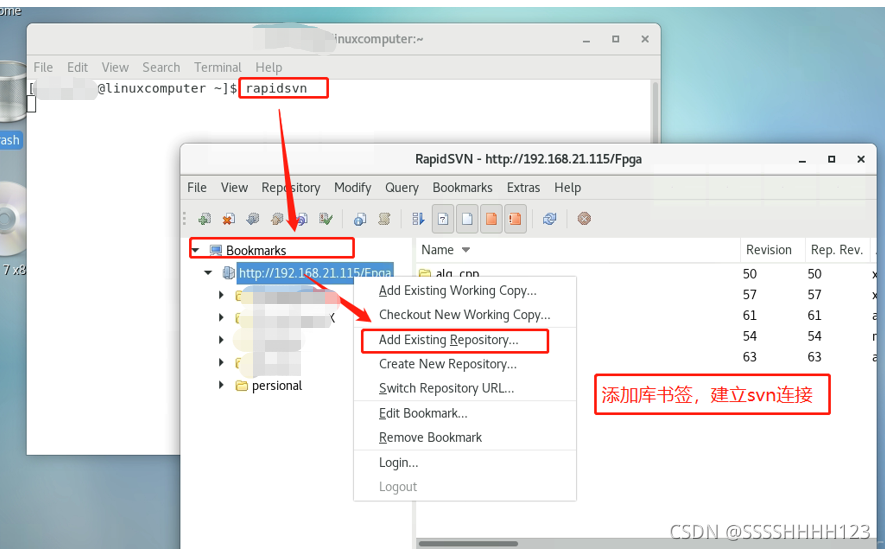Open the Bookmarks menu in menu bar
Image resolution: width=885 pixels, height=550 pixels.
462,187
